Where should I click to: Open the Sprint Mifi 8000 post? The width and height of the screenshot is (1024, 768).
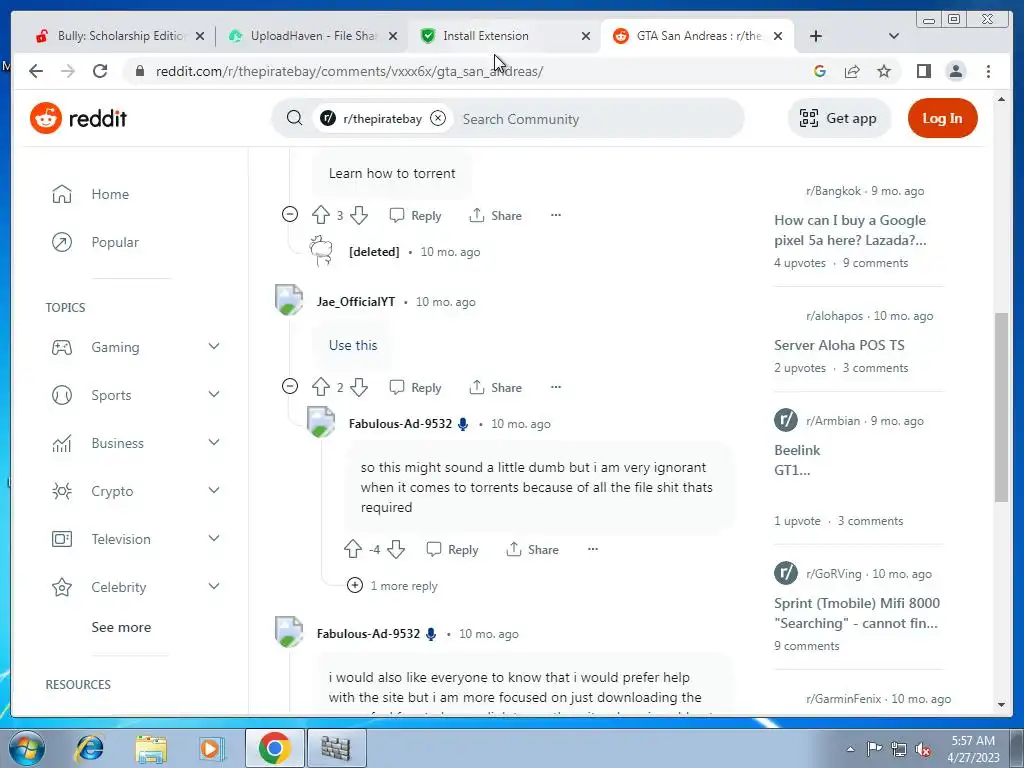[856, 613]
